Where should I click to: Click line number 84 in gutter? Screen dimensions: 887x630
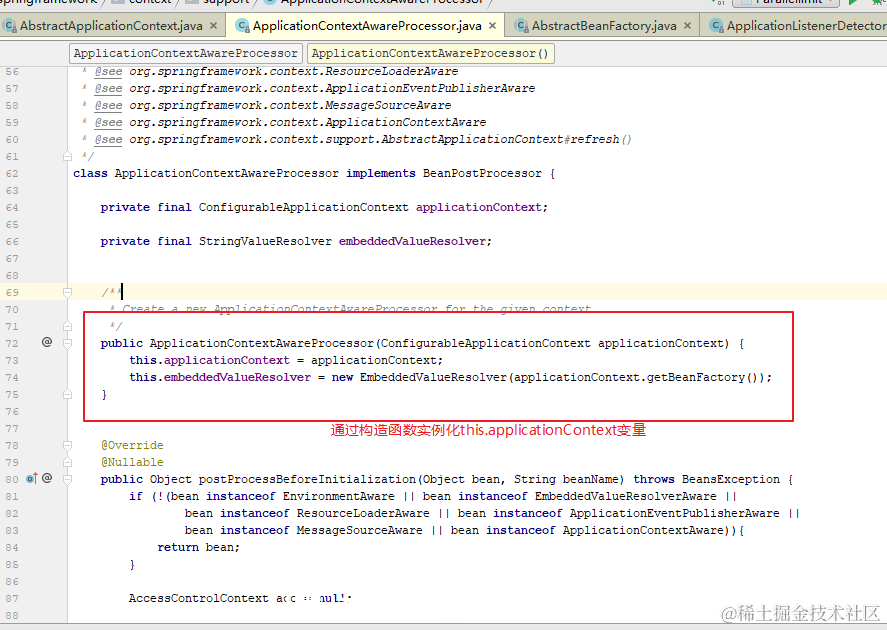(12, 547)
